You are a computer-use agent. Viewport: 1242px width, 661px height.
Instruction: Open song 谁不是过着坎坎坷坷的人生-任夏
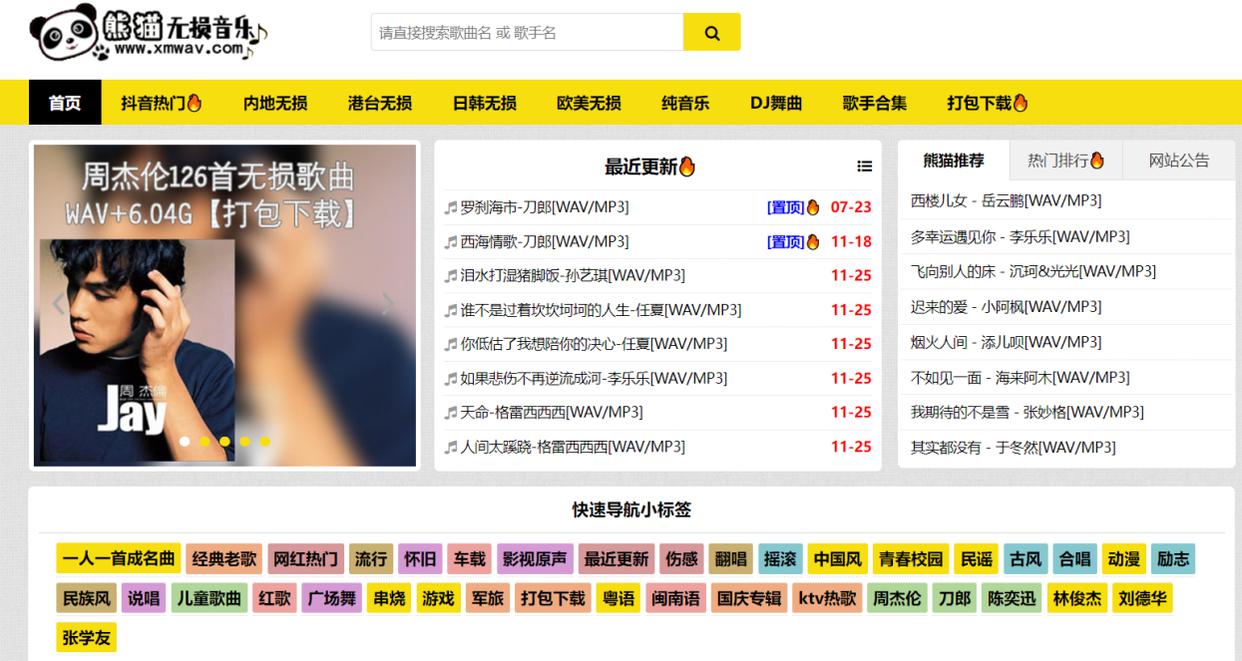point(601,310)
